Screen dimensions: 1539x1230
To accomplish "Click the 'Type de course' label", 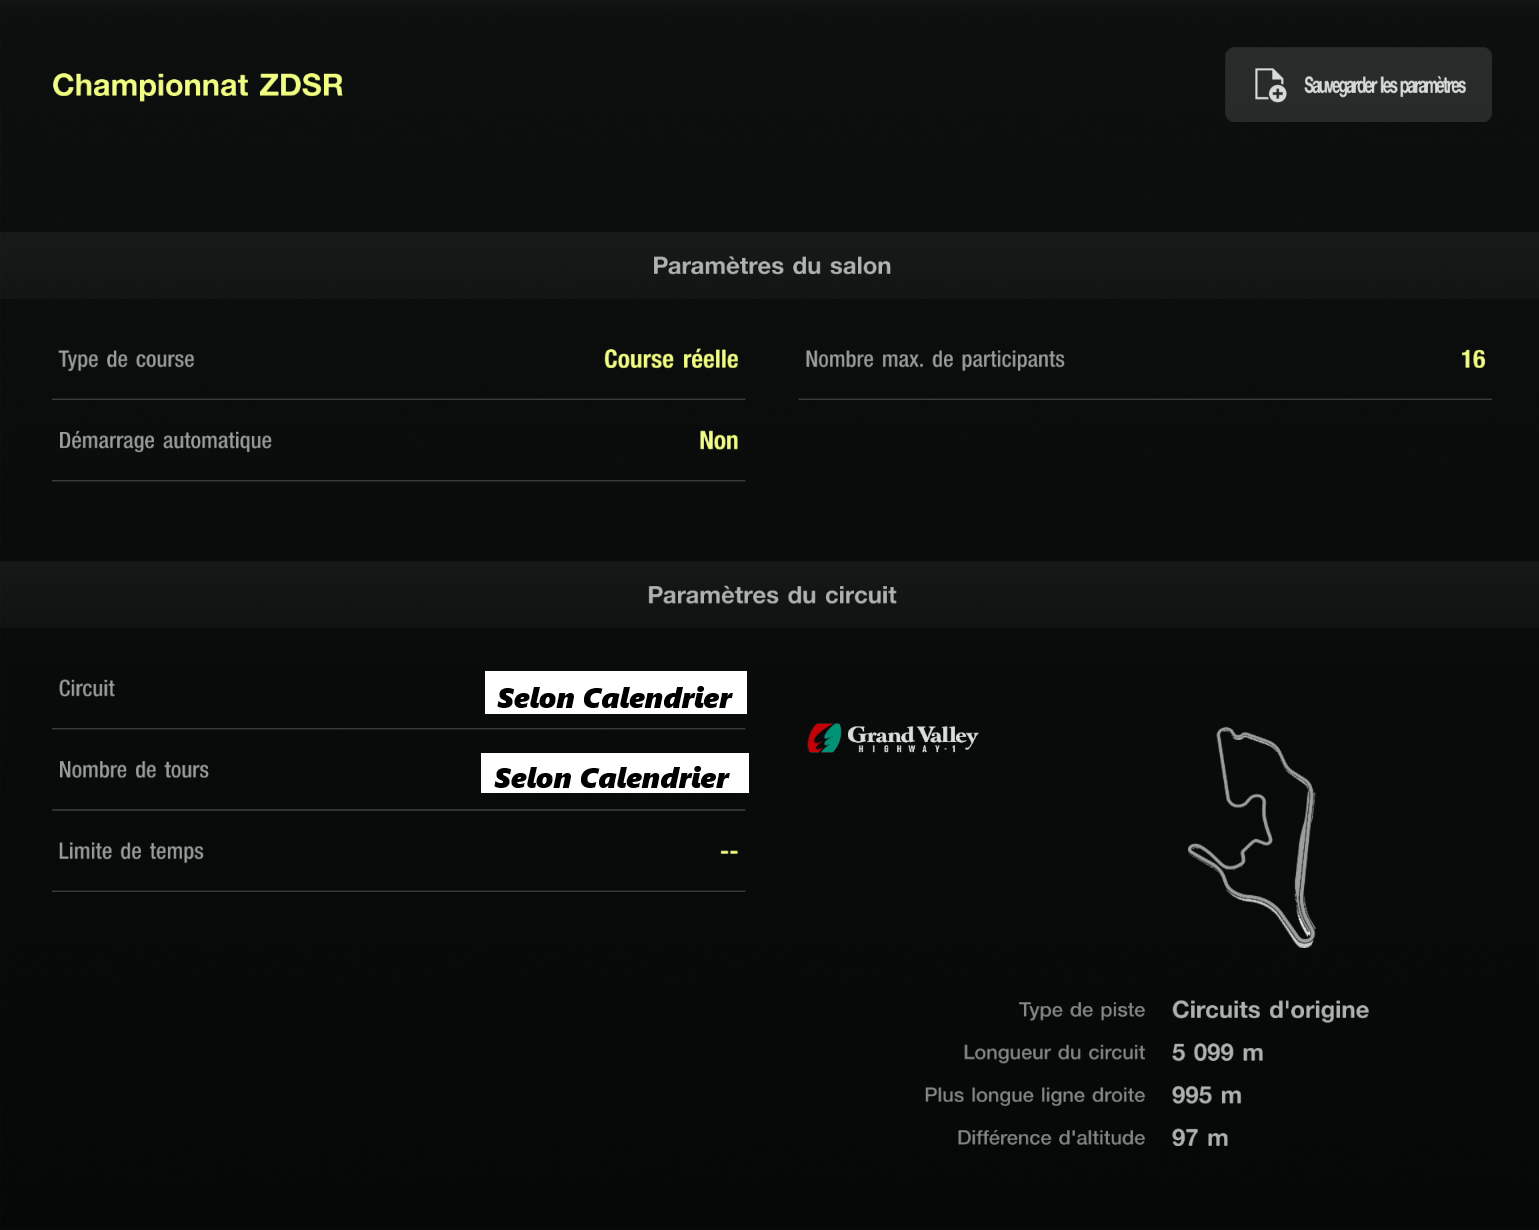I will coord(126,359).
